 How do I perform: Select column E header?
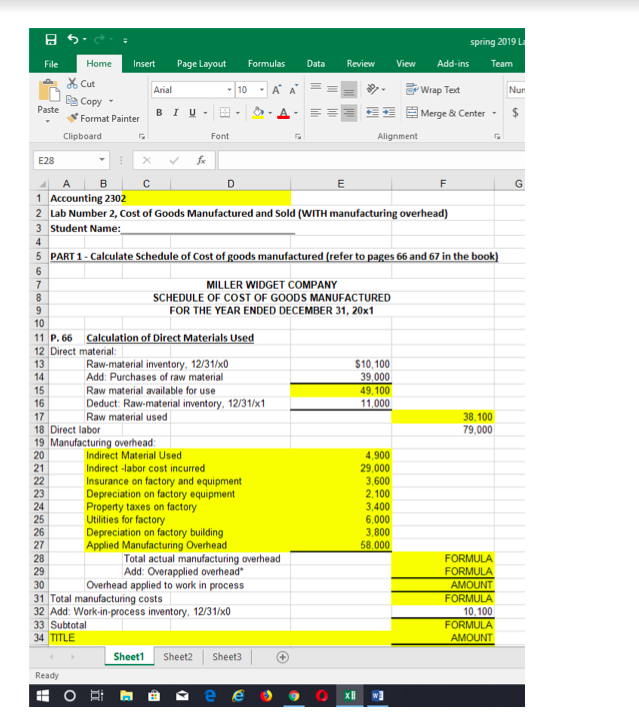point(341,184)
